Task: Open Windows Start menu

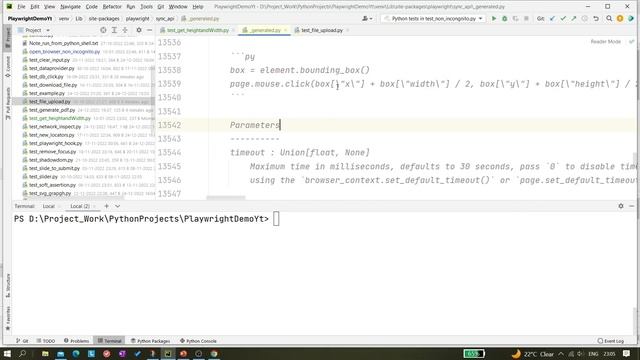Action: 7,353
